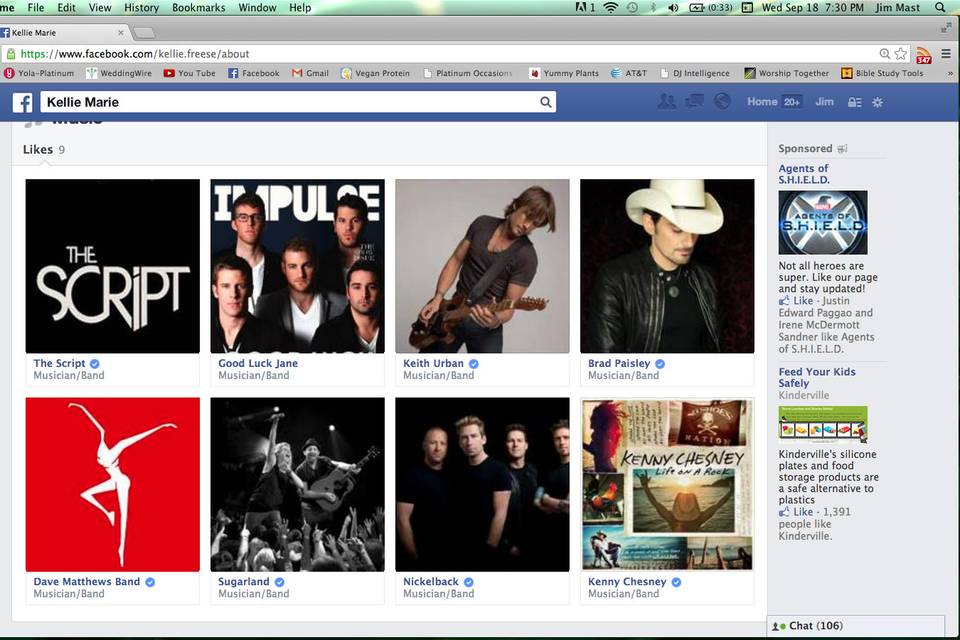
Task: Click the Time Machine clock icon
Action: (632, 7)
